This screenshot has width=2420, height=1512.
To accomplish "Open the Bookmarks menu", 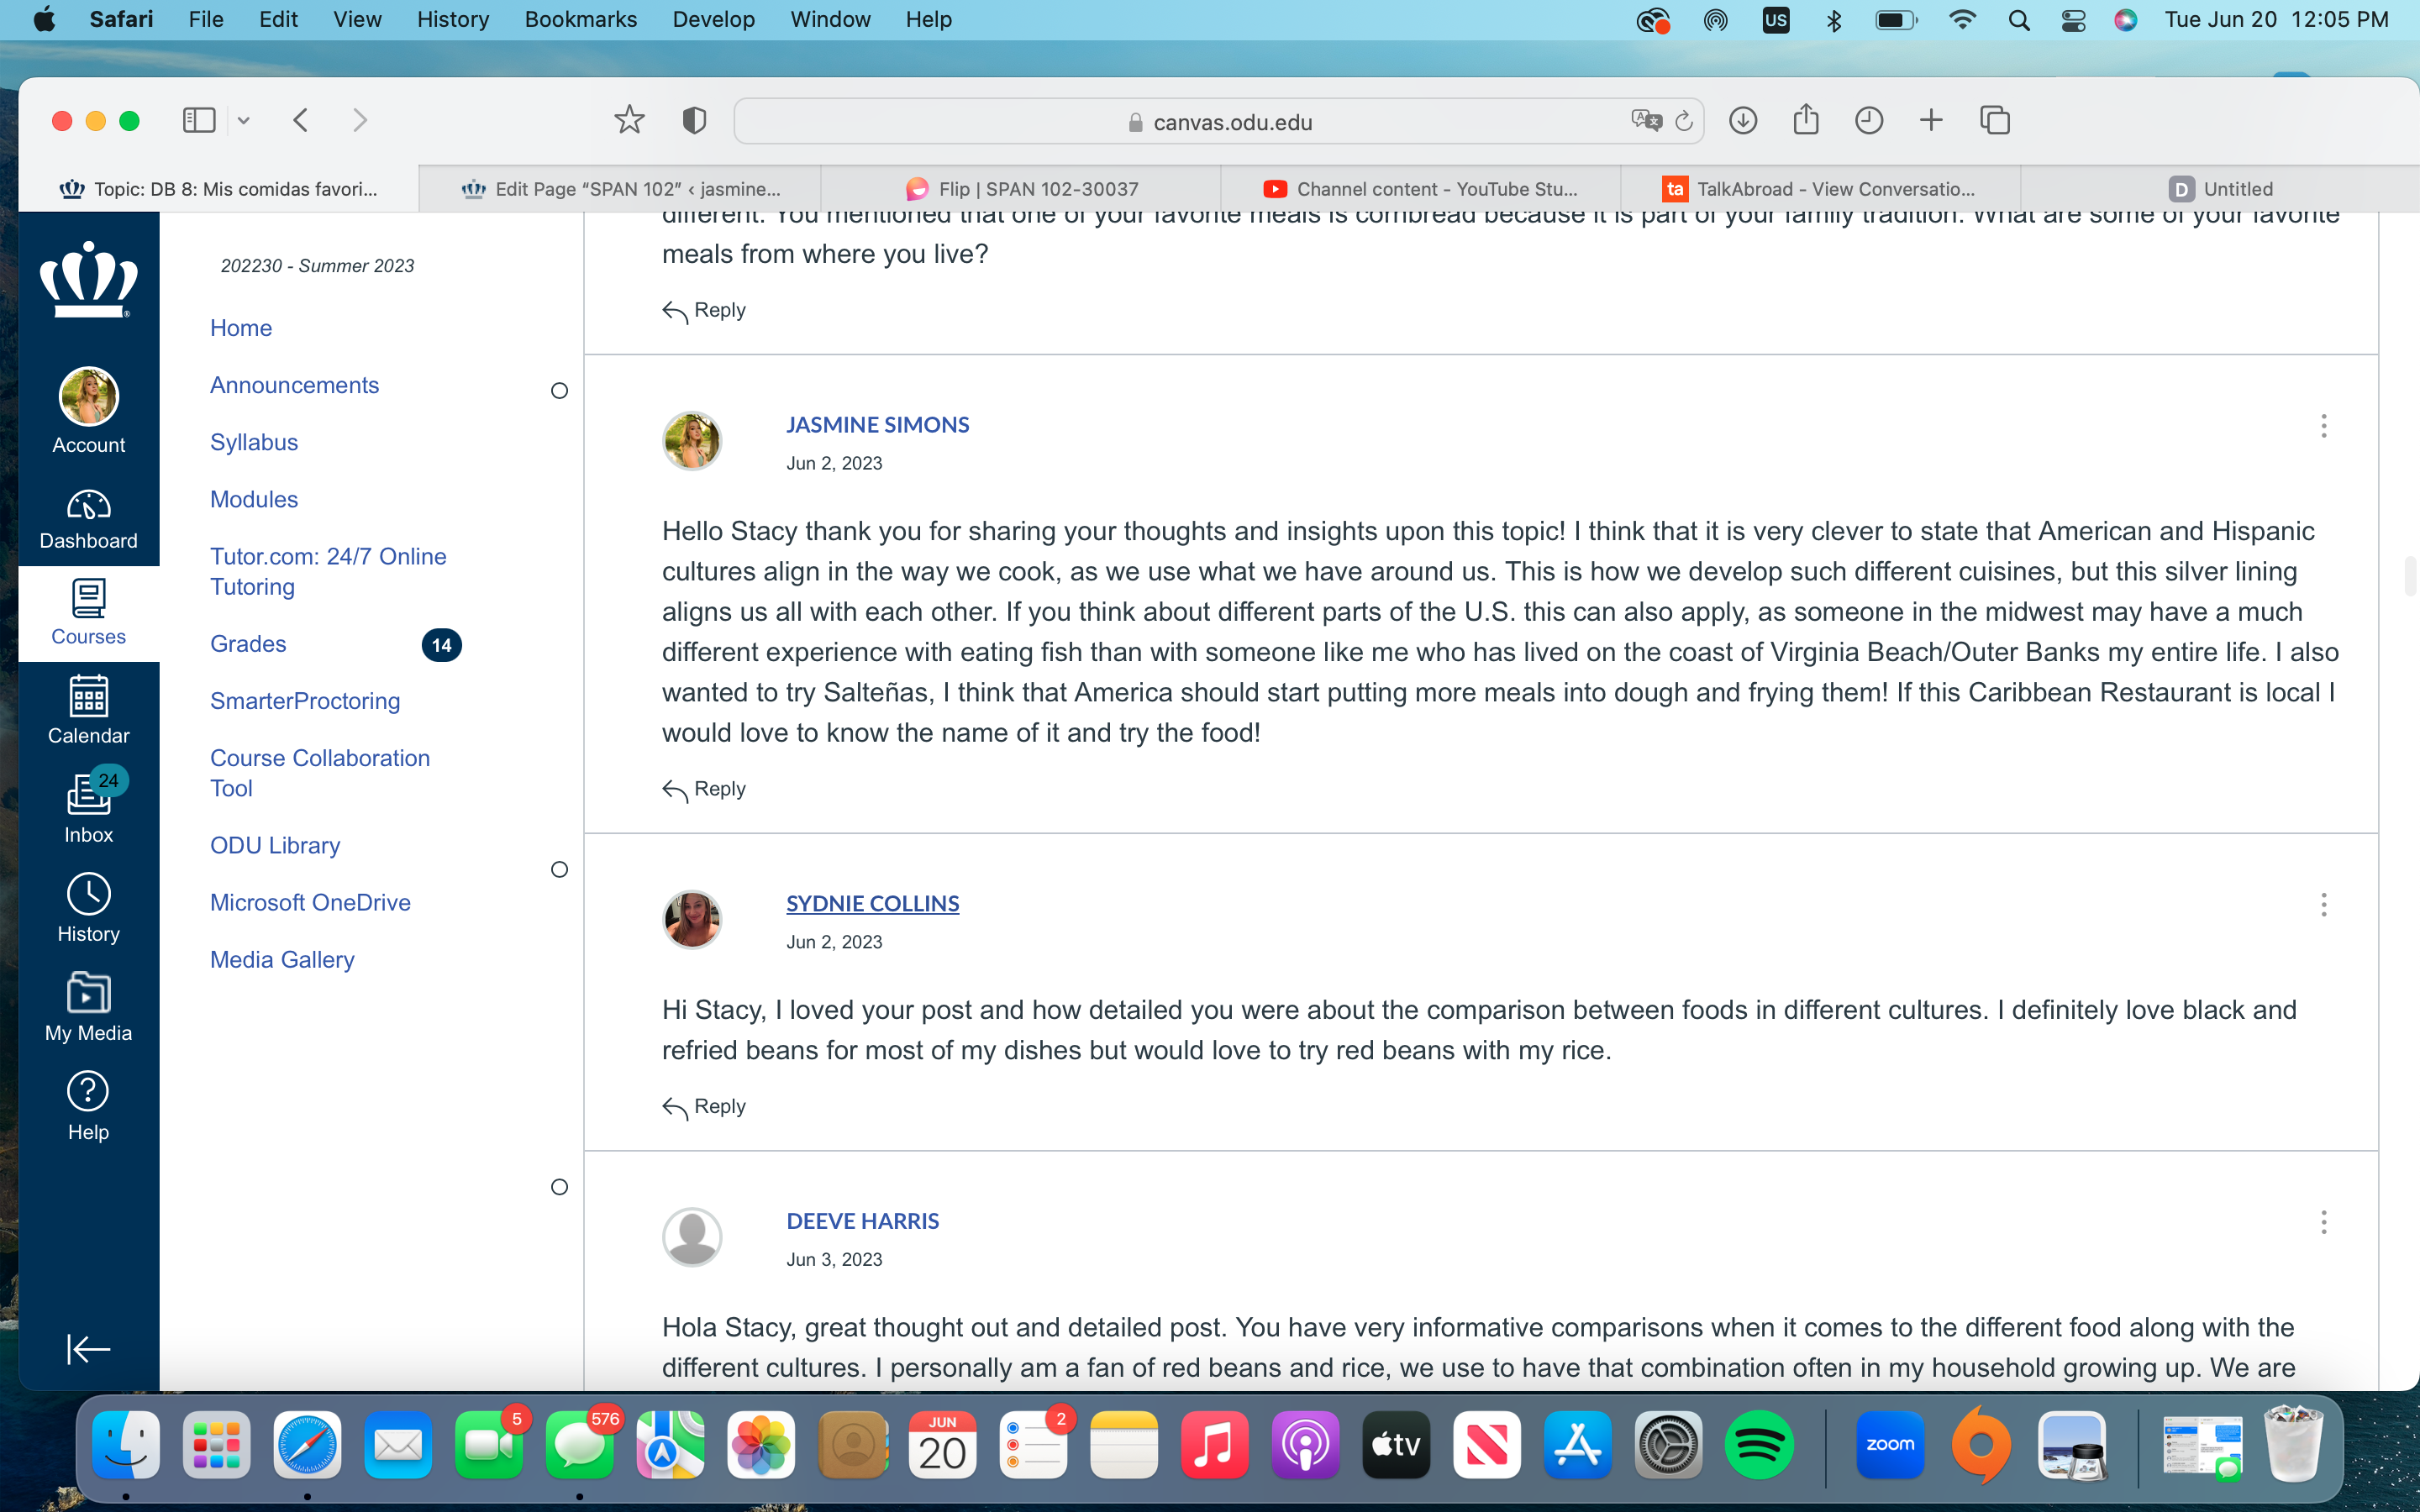I will pyautogui.click(x=580, y=20).
